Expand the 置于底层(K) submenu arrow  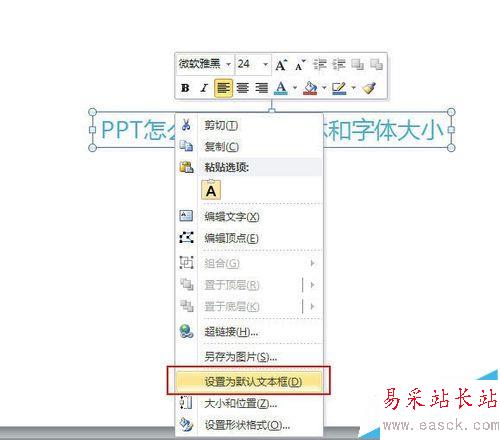[x=312, y=306]
